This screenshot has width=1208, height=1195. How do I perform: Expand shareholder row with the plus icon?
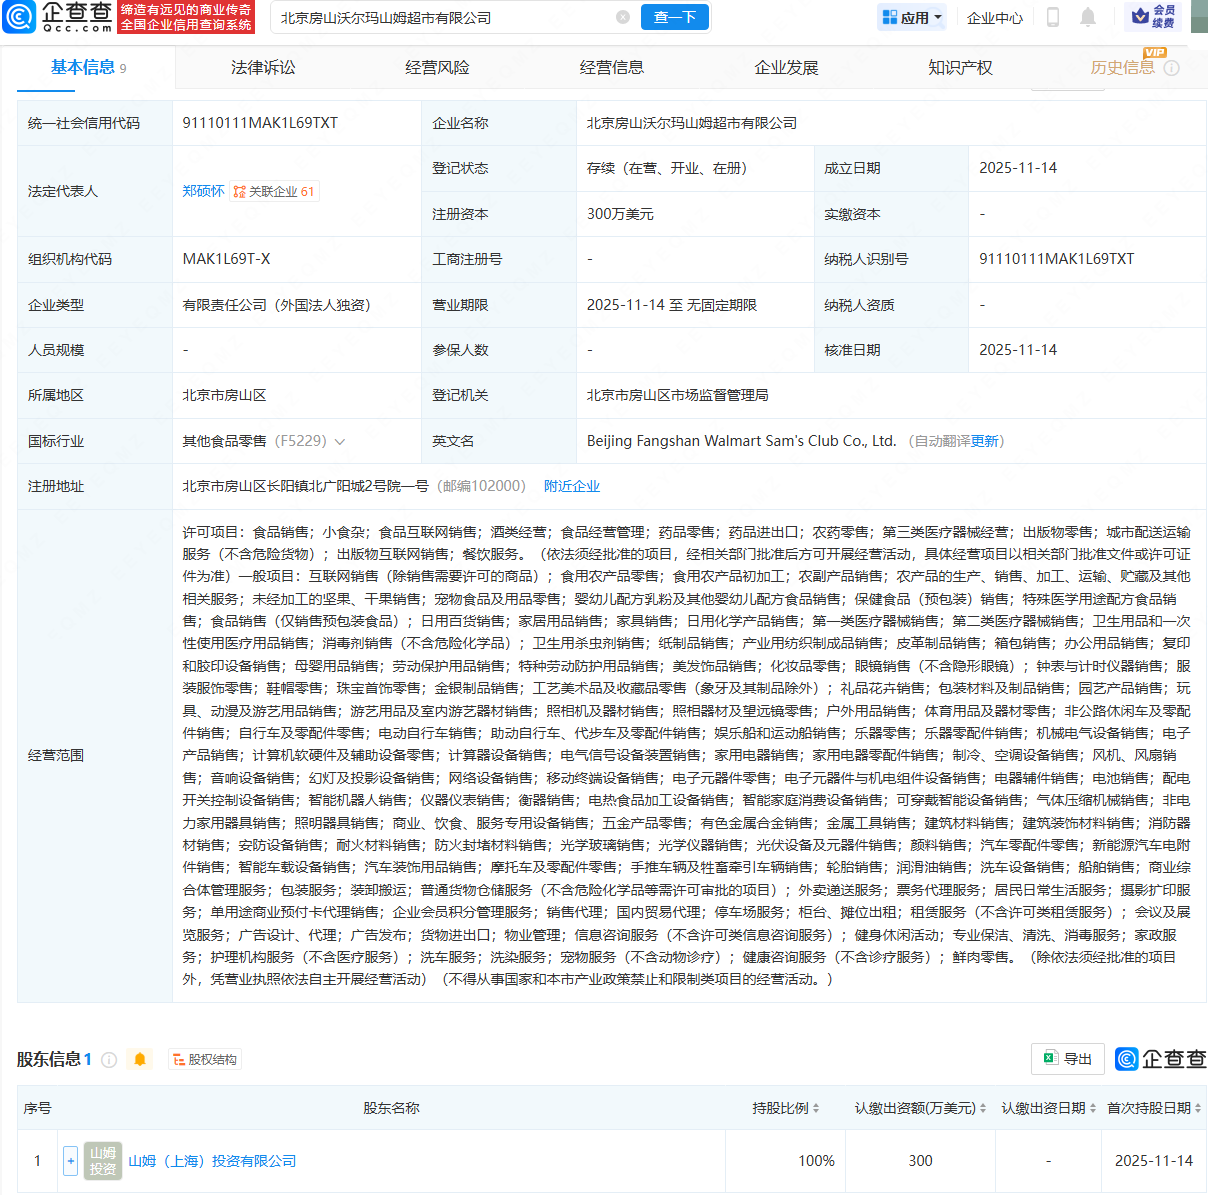pos(70,1161)
